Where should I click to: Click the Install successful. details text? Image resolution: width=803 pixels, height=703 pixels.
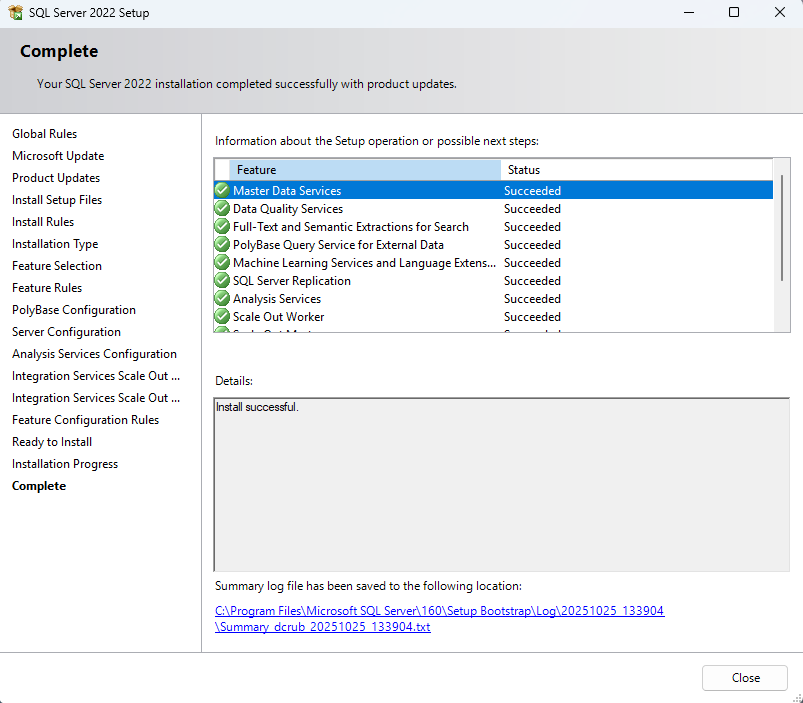tap(257, 407)
